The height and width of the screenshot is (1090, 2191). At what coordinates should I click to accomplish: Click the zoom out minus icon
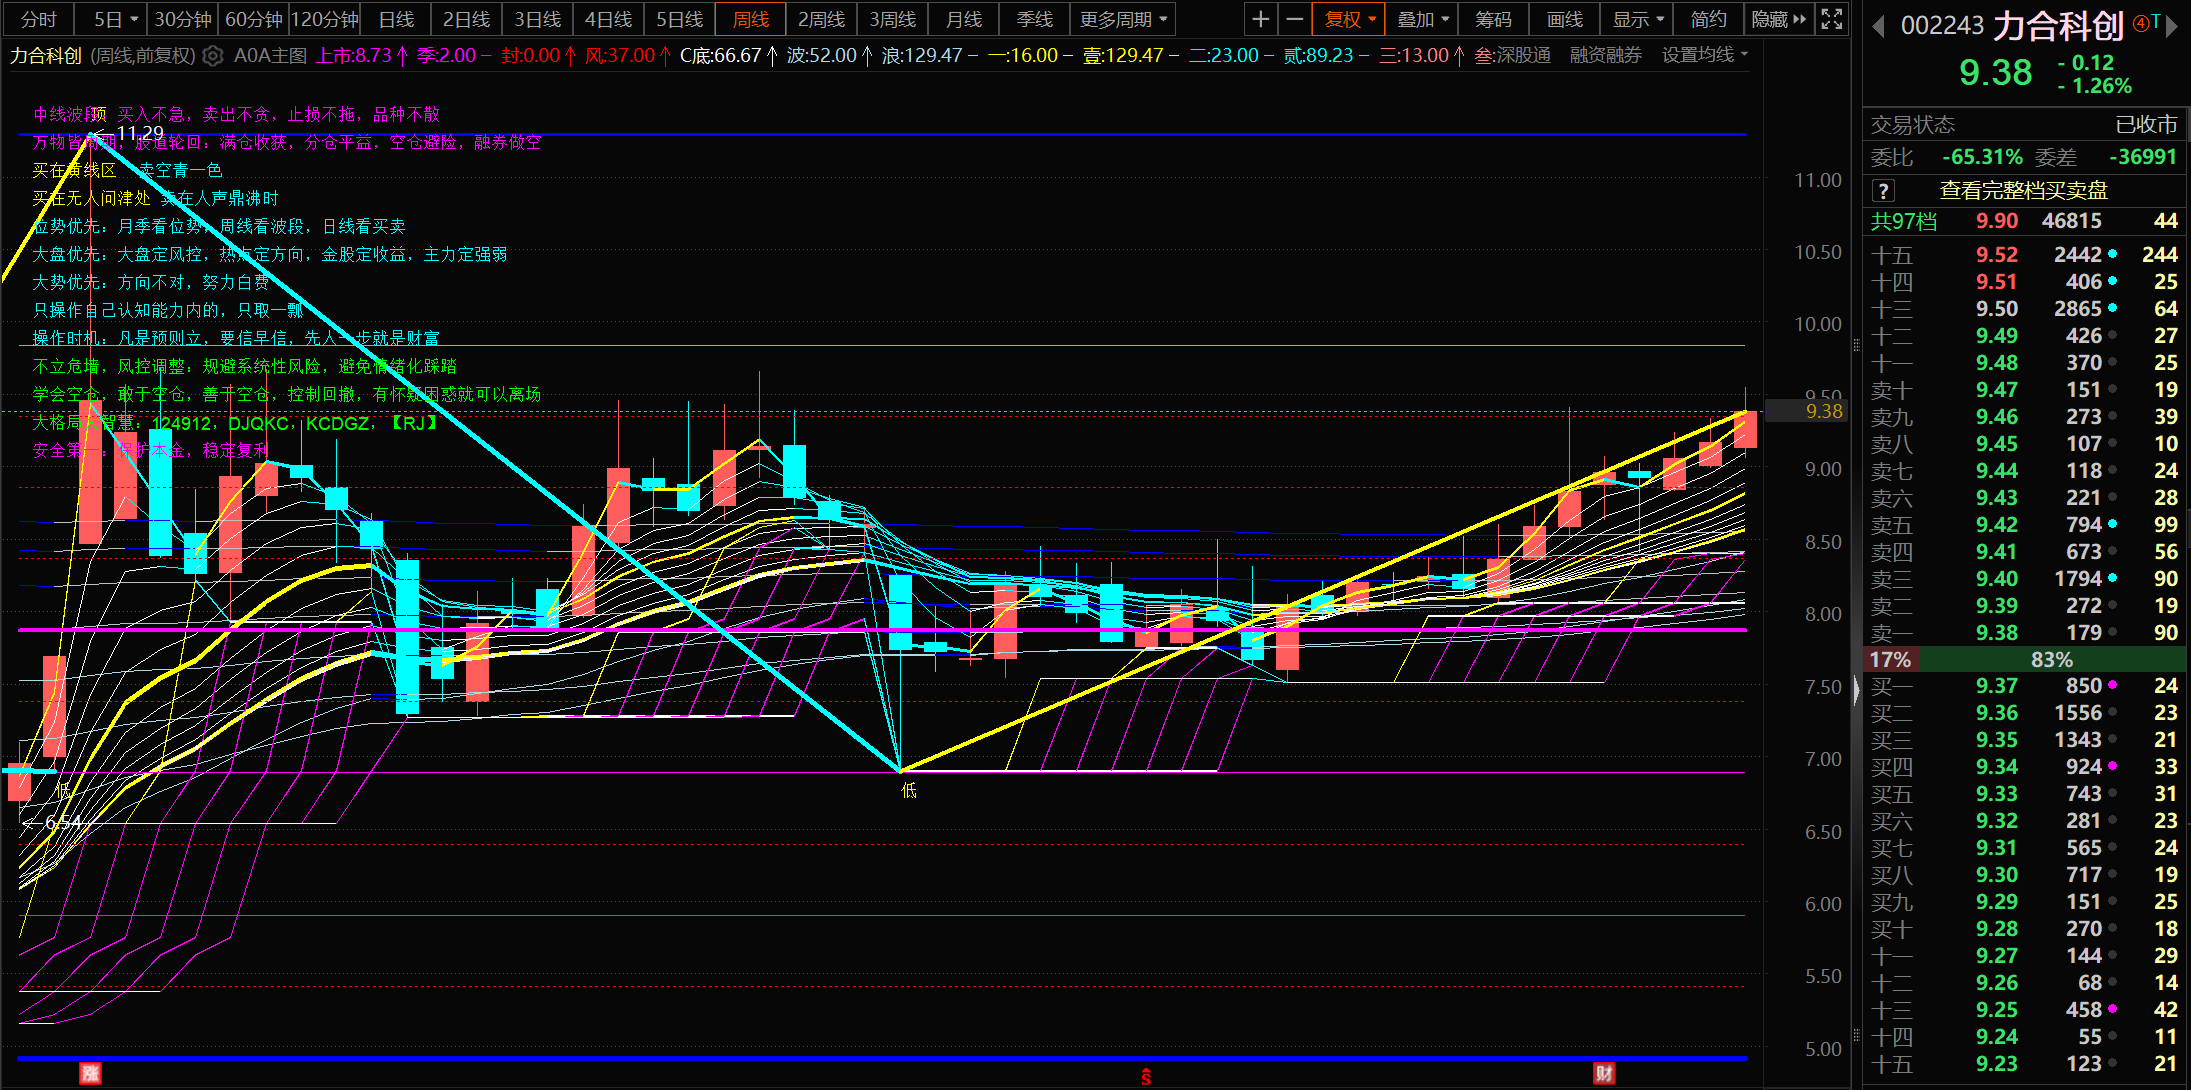(1294, 19)
